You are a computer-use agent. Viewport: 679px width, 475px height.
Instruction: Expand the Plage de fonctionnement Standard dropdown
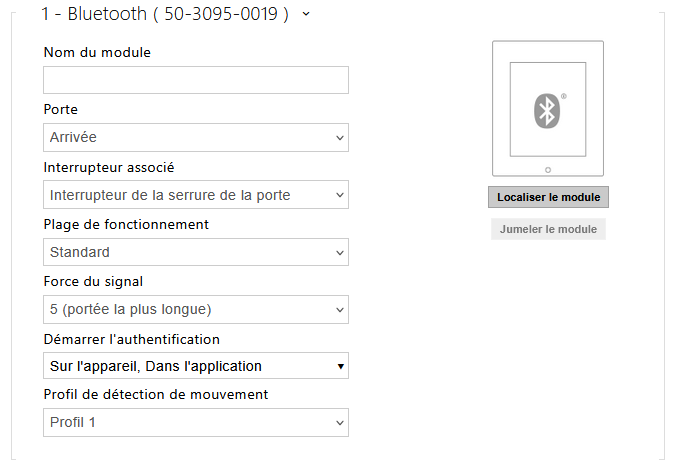click(x=196, y=252)
